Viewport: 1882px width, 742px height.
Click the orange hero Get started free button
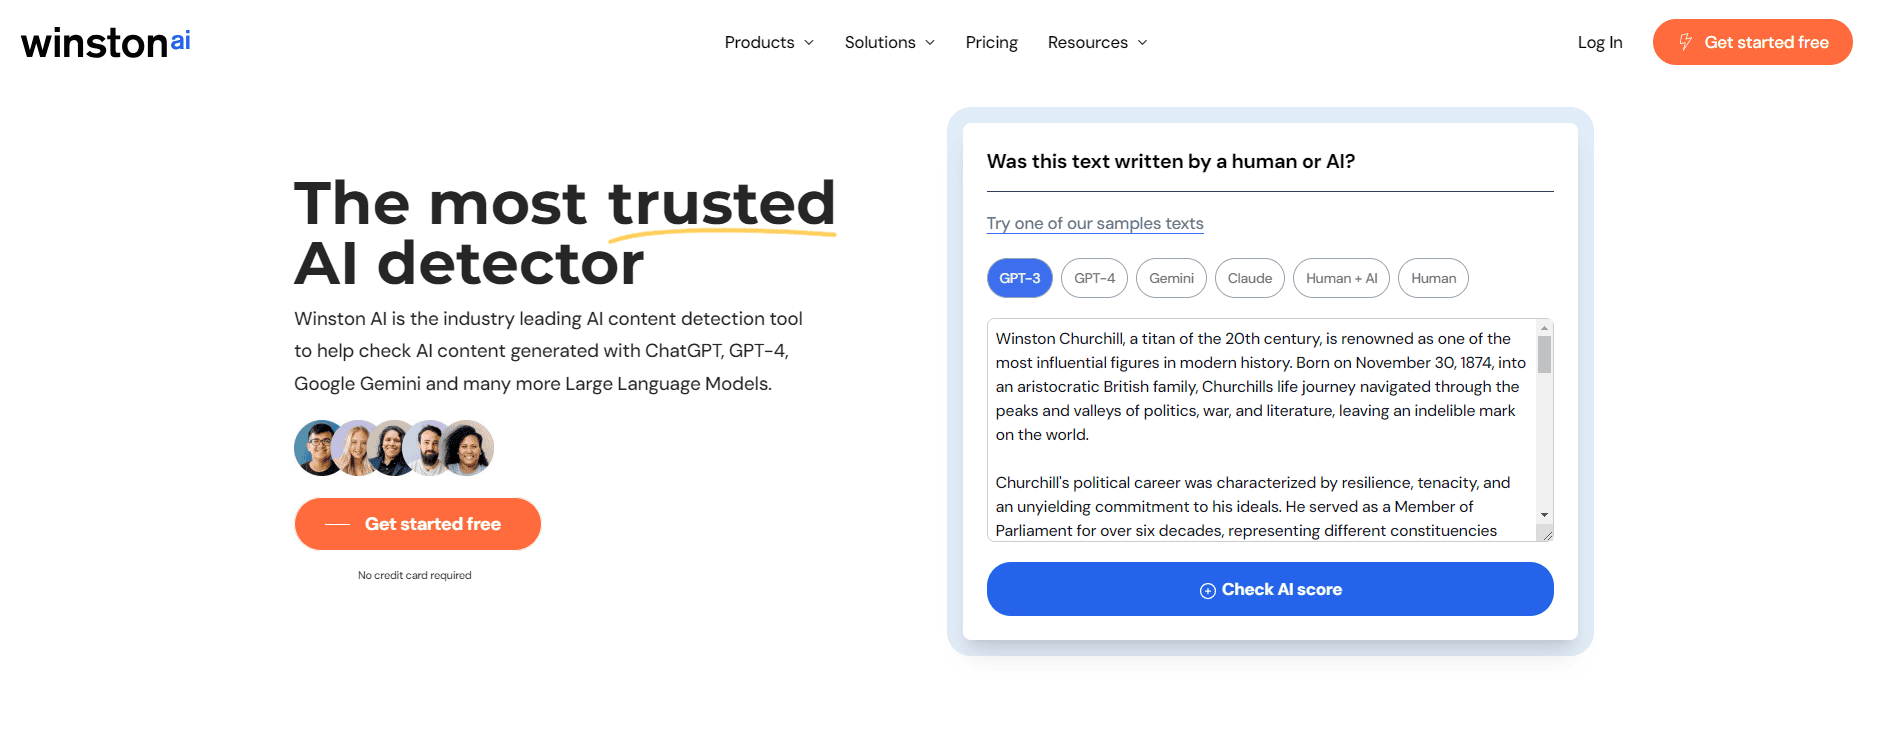[418, 524]
